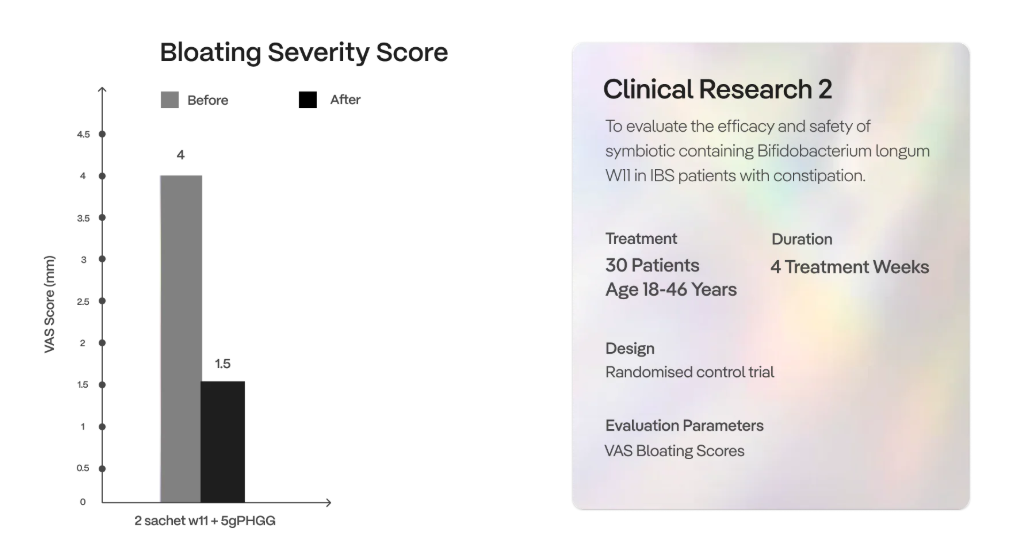Click the gray Before legend swatch
The height and width of the screenshot is (556, 1018).
tap(170, 100)
